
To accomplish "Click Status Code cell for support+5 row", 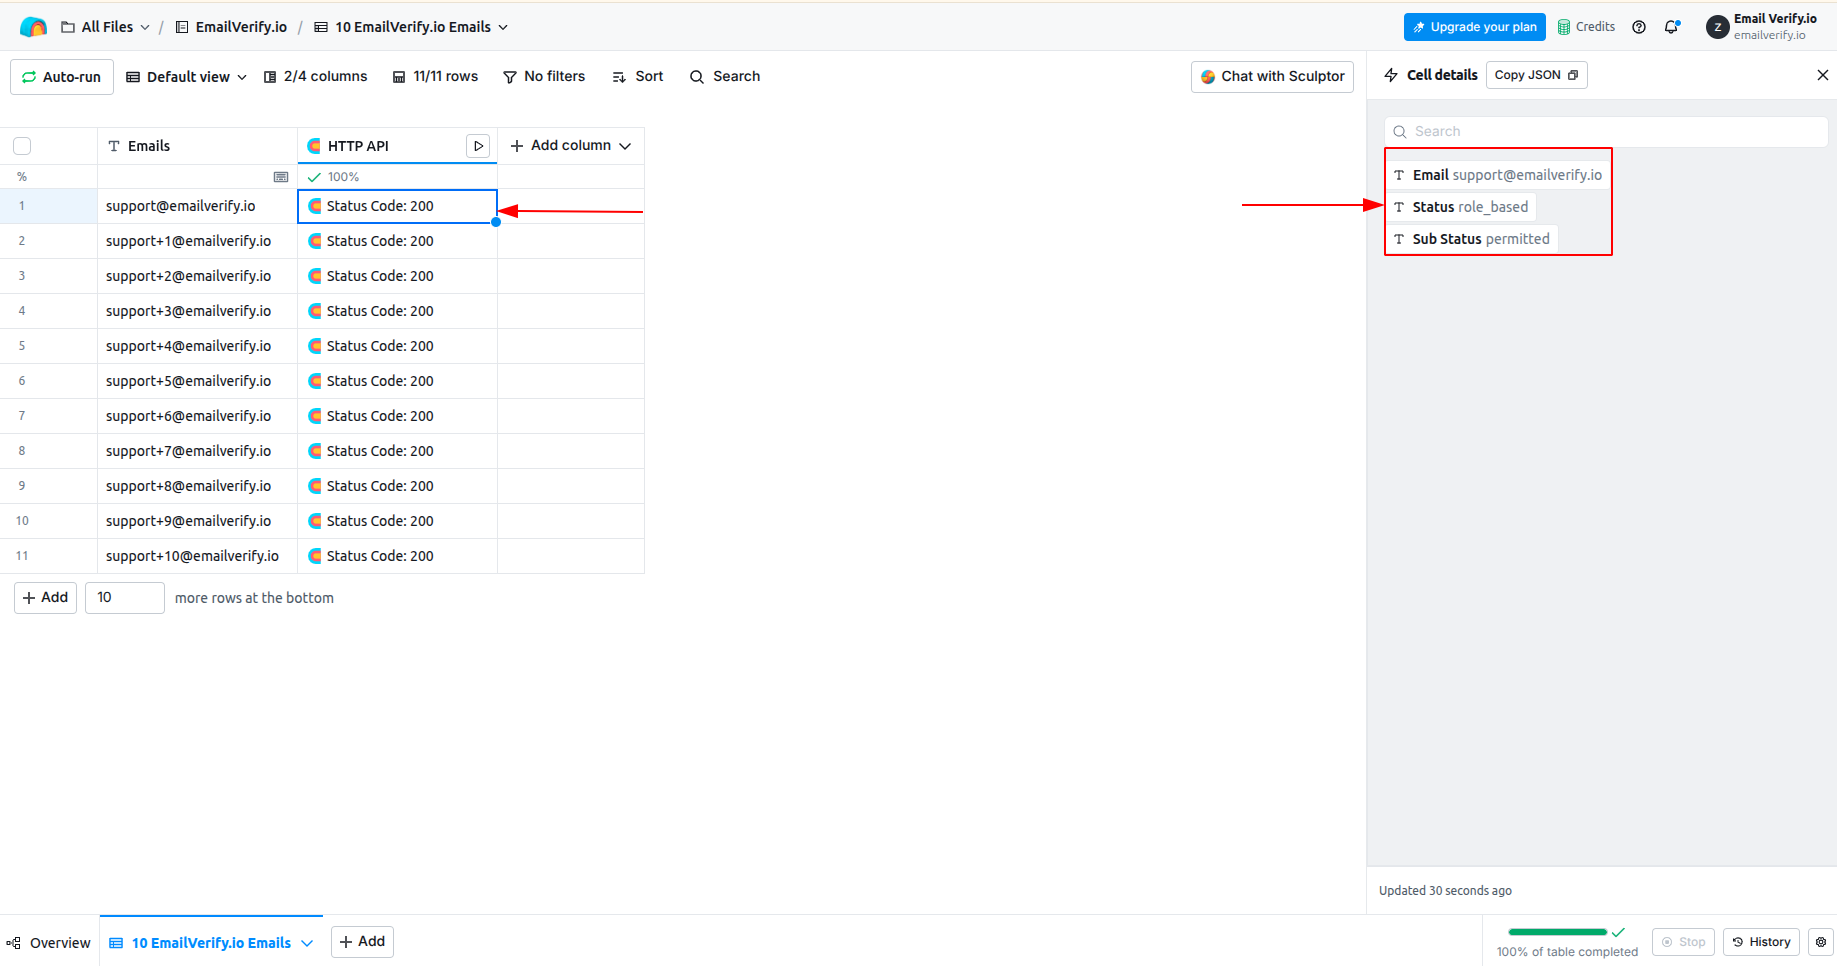I will click(x=397, y=381).
